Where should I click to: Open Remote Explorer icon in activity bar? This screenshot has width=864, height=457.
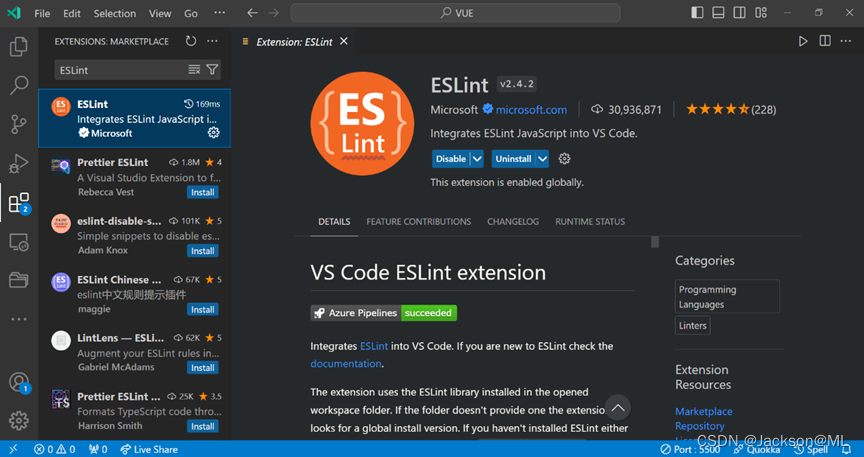pos(19,242)
